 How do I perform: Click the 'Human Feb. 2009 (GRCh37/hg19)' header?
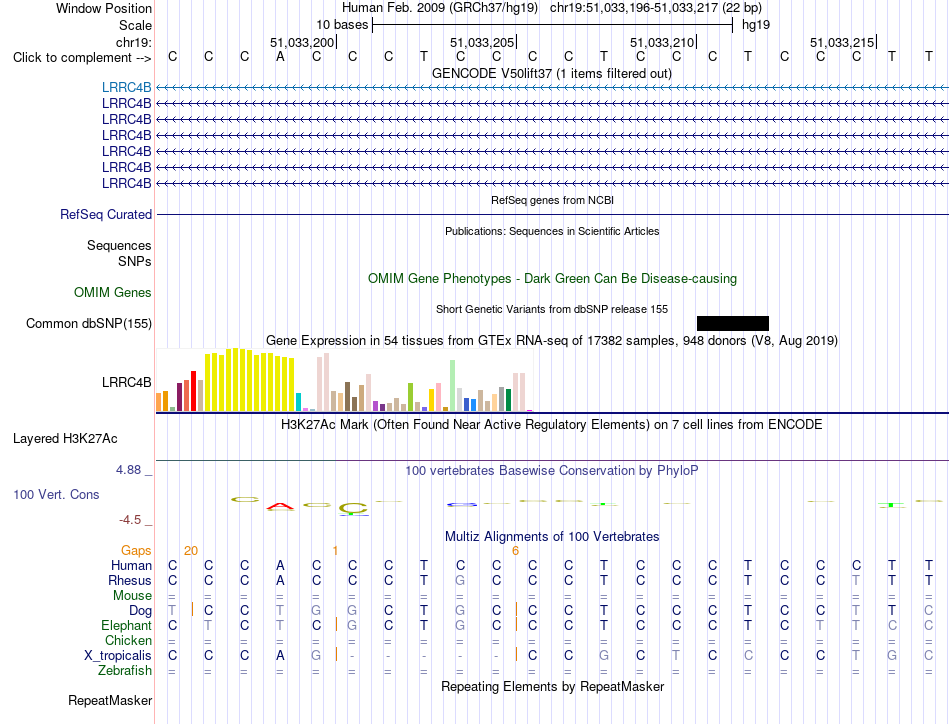tap(439, 8)
